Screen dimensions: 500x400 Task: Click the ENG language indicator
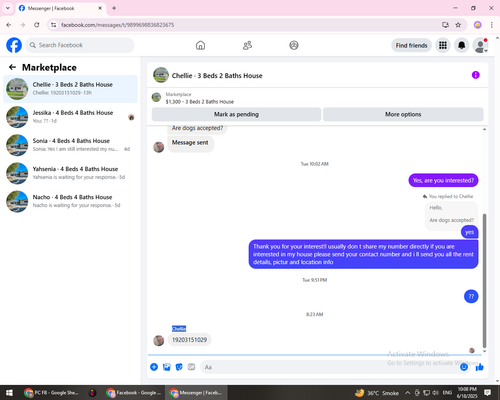447,393
